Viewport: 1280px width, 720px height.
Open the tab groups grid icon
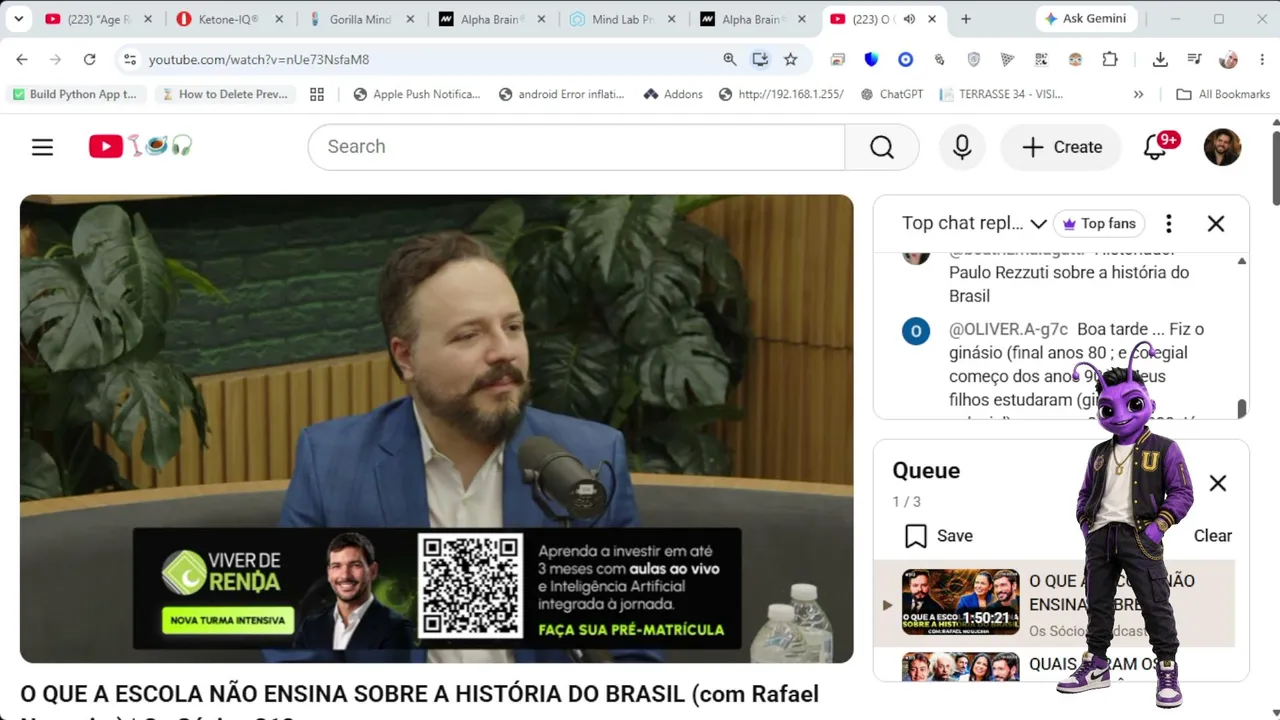(x=317, y=94)
